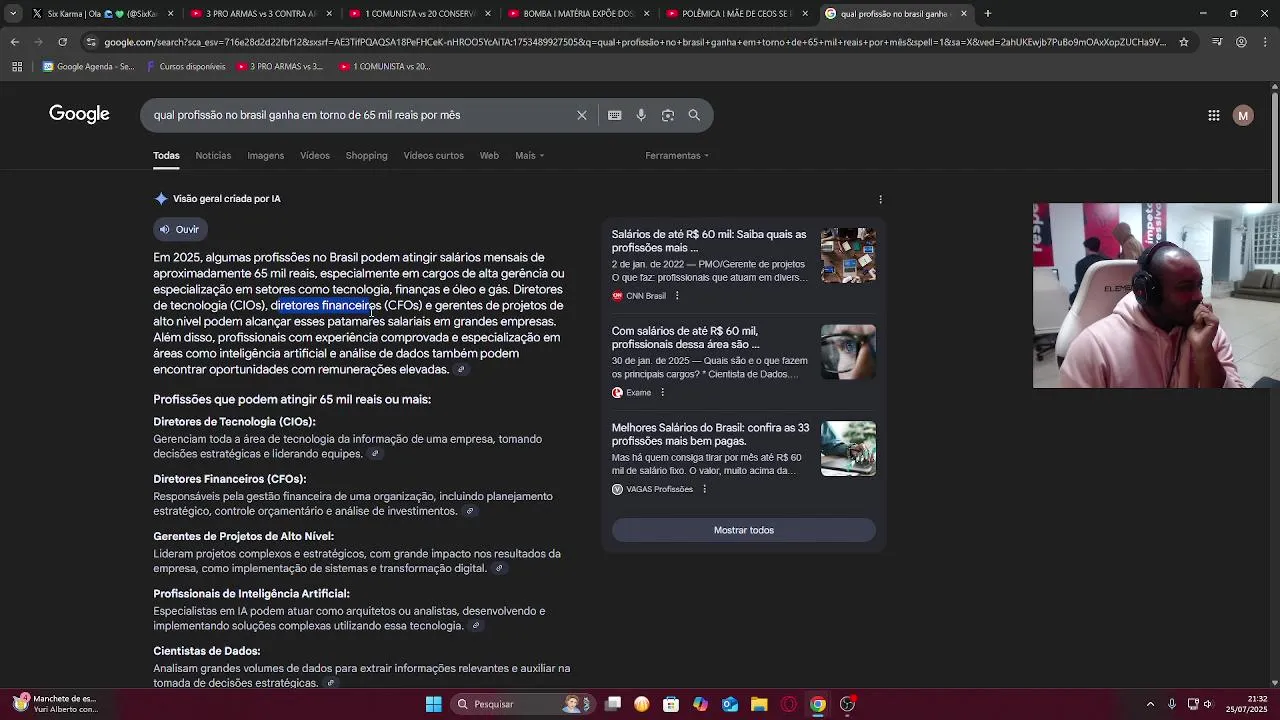Image resolution: width=1280 pixels, height=720 pixels.
Task: Show hidden system tray icons chevron
Action: tap(1150, 704)
